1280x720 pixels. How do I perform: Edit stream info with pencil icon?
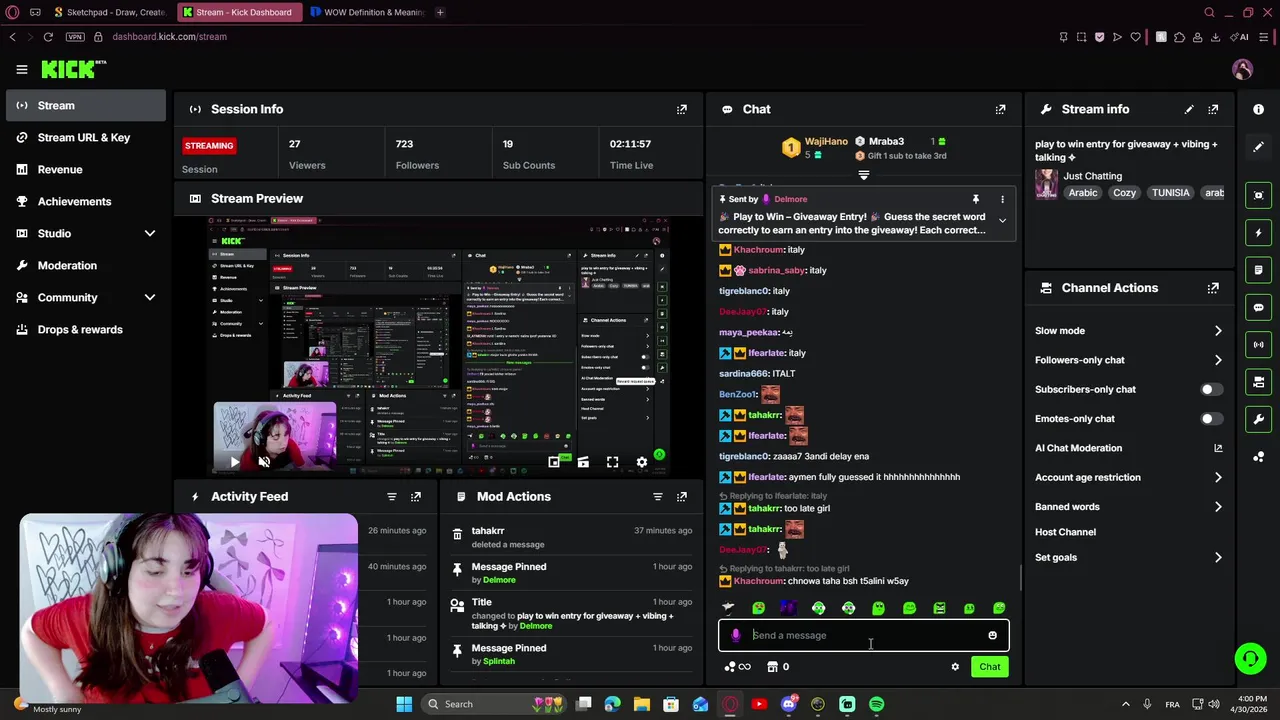pos(1189,109)
